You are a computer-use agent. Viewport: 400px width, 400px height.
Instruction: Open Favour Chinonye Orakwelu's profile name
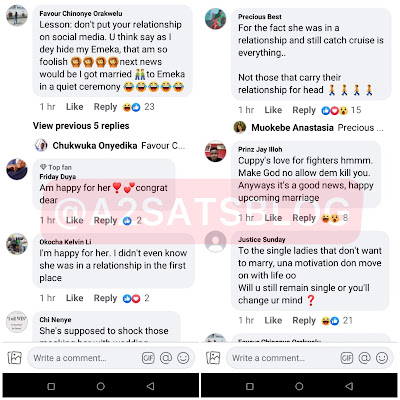coord(81,14)
